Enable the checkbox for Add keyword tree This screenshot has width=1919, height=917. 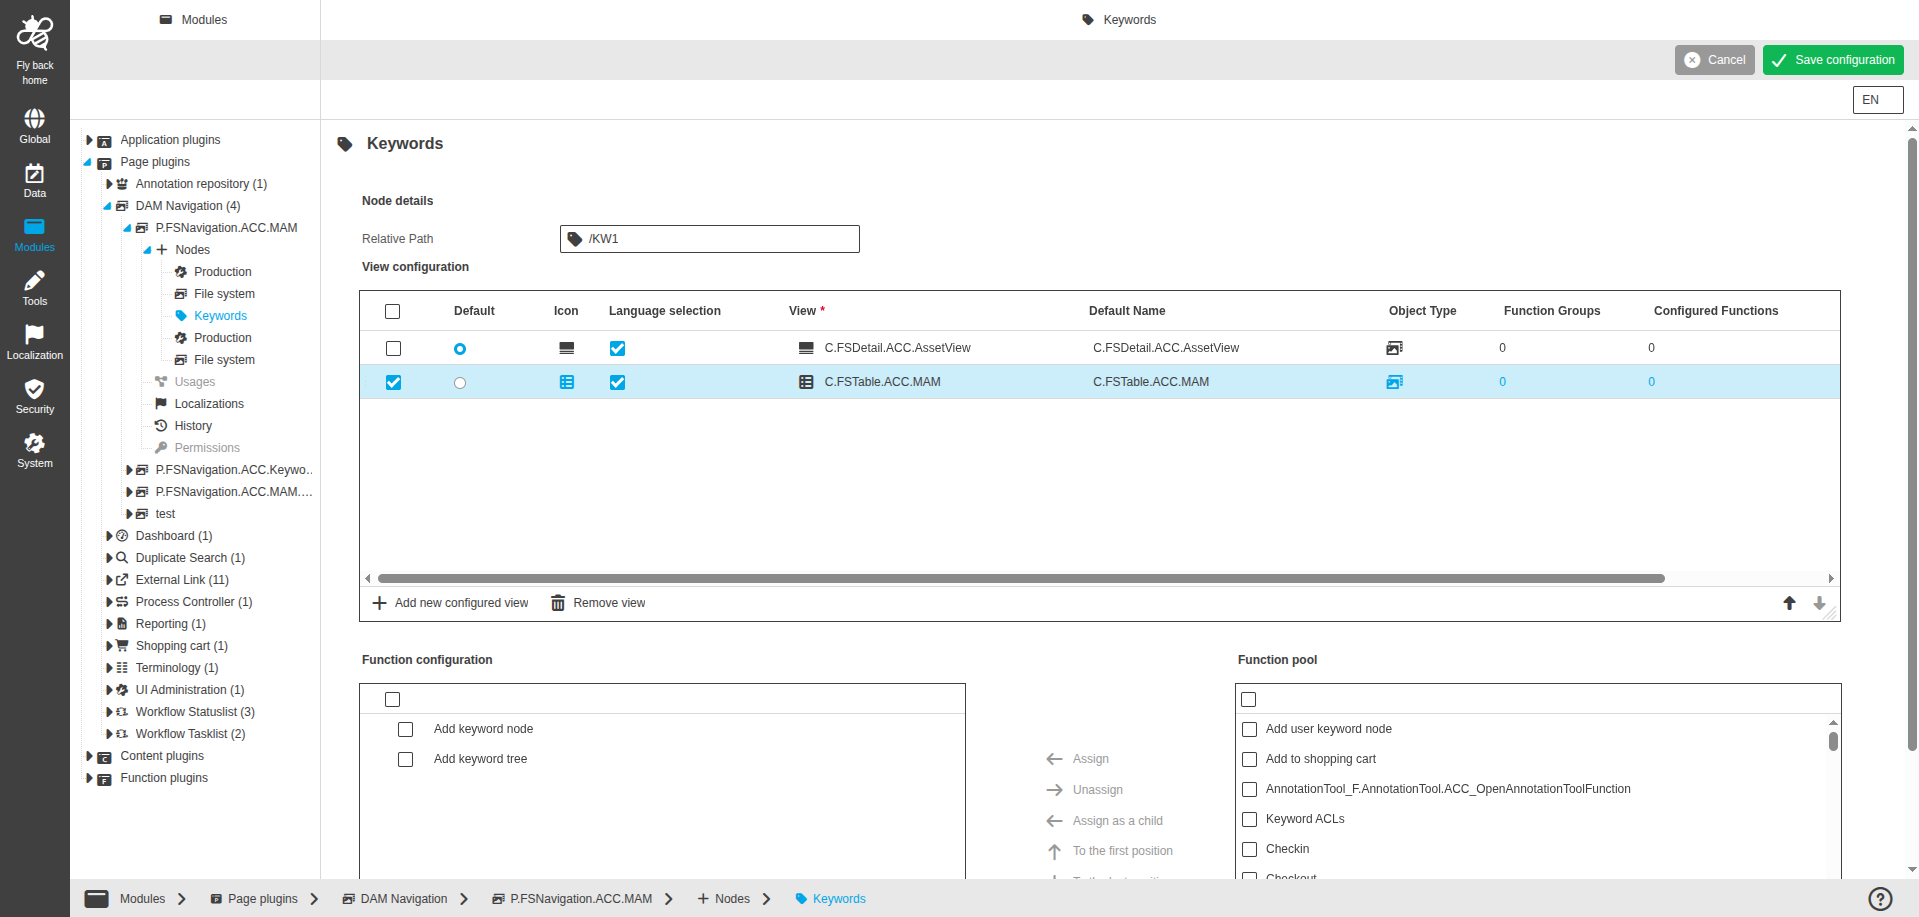point(405,759)
